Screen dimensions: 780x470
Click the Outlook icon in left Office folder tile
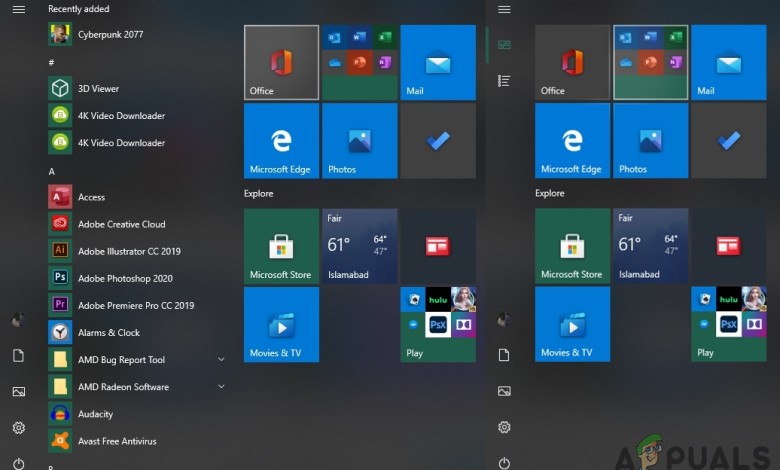tap(334, 37)
